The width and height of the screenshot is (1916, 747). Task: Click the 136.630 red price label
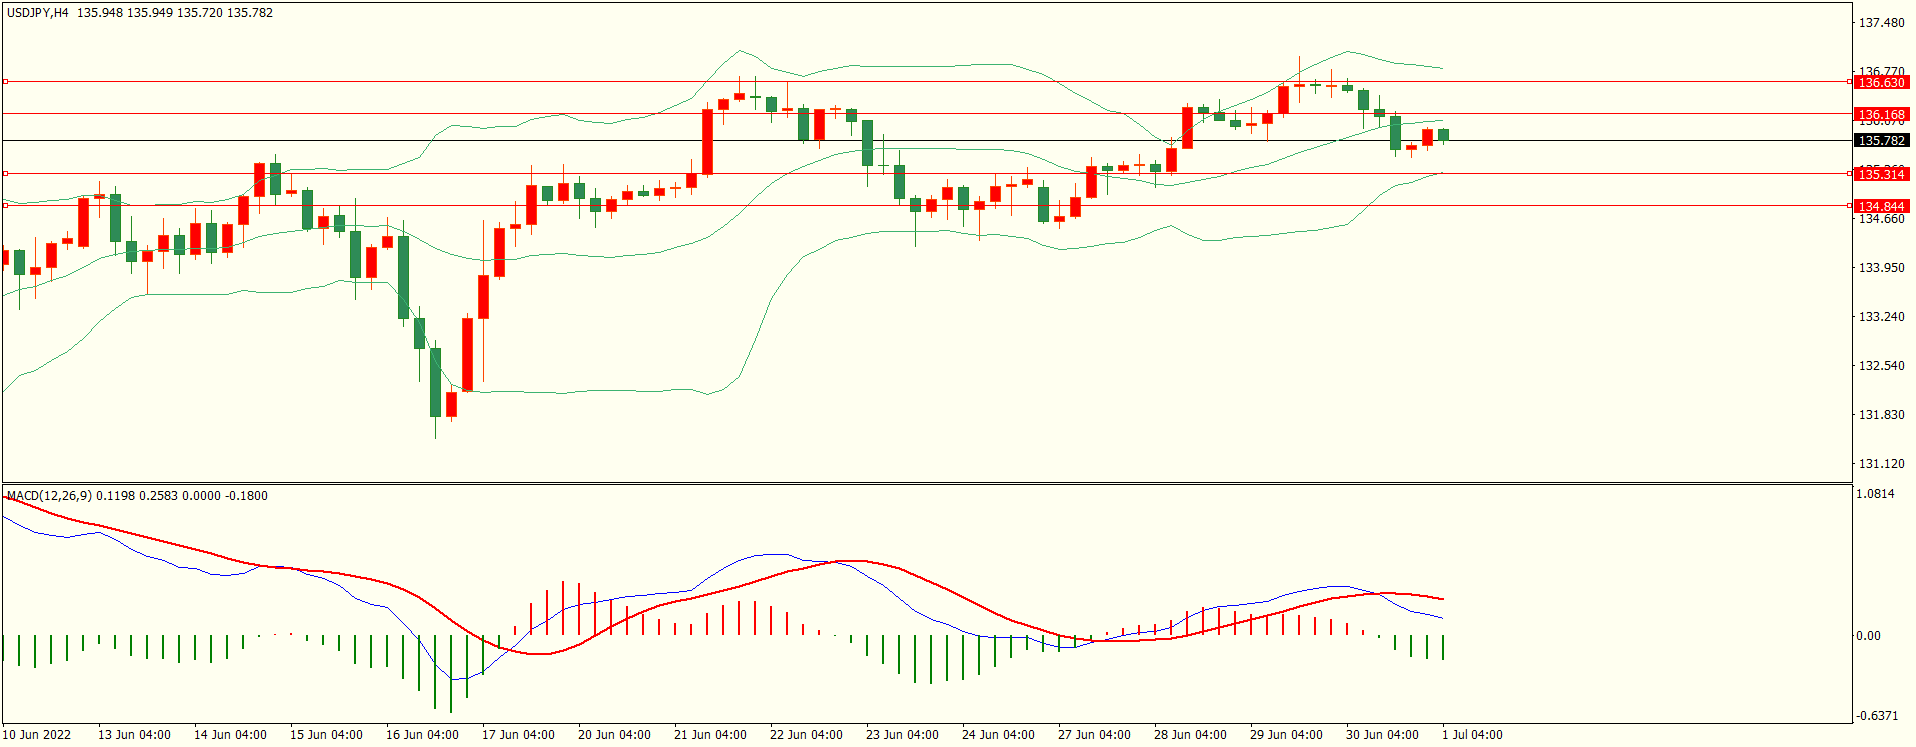point(1881,83)
